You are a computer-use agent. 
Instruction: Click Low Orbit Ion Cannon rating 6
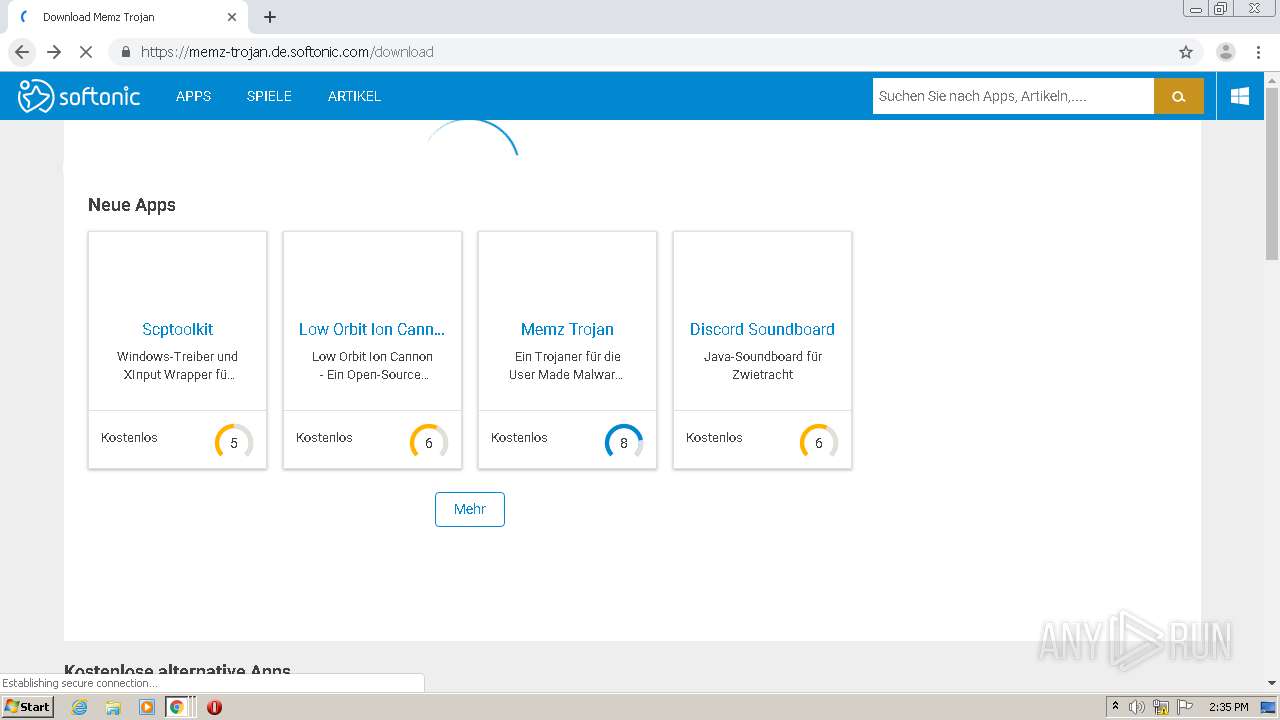coord(429,442)
